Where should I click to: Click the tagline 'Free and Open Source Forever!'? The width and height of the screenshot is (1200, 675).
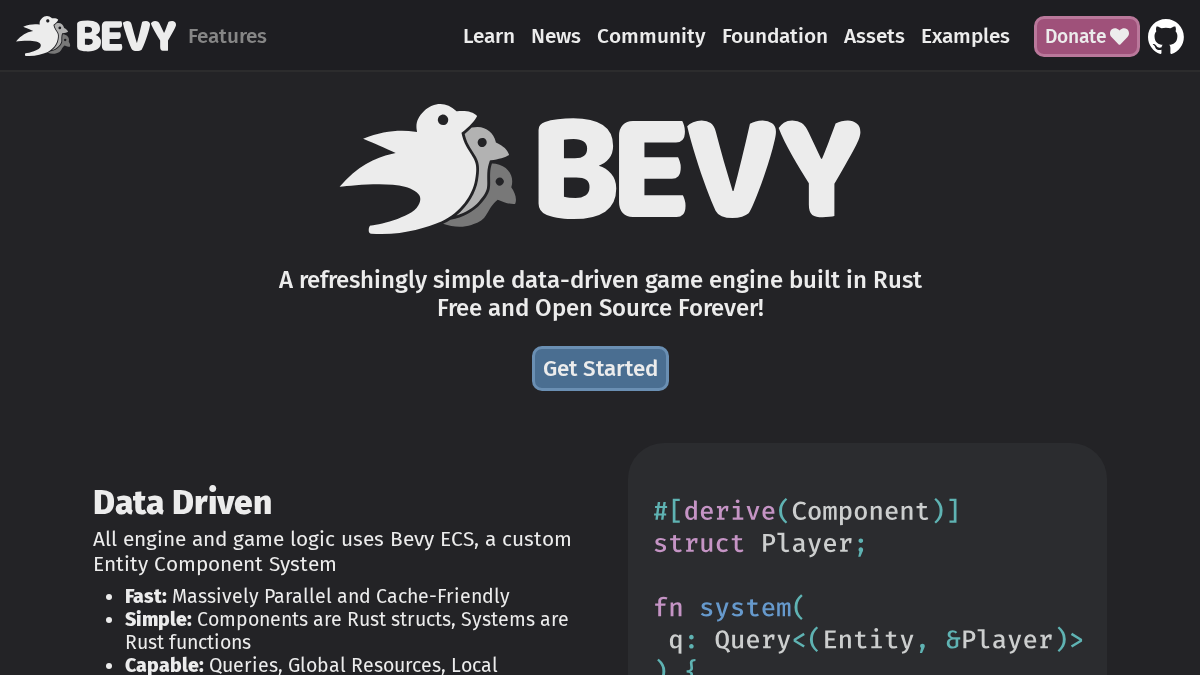[600, 308]
